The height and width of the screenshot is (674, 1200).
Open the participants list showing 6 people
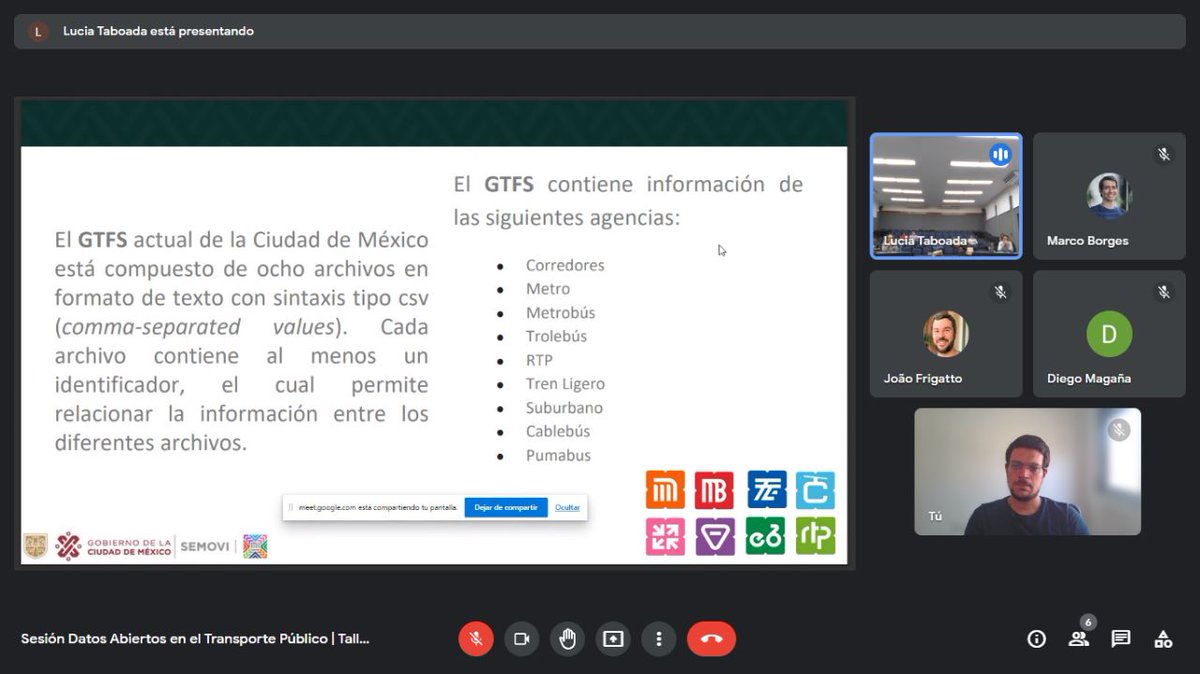click(x=1078, y=639)
